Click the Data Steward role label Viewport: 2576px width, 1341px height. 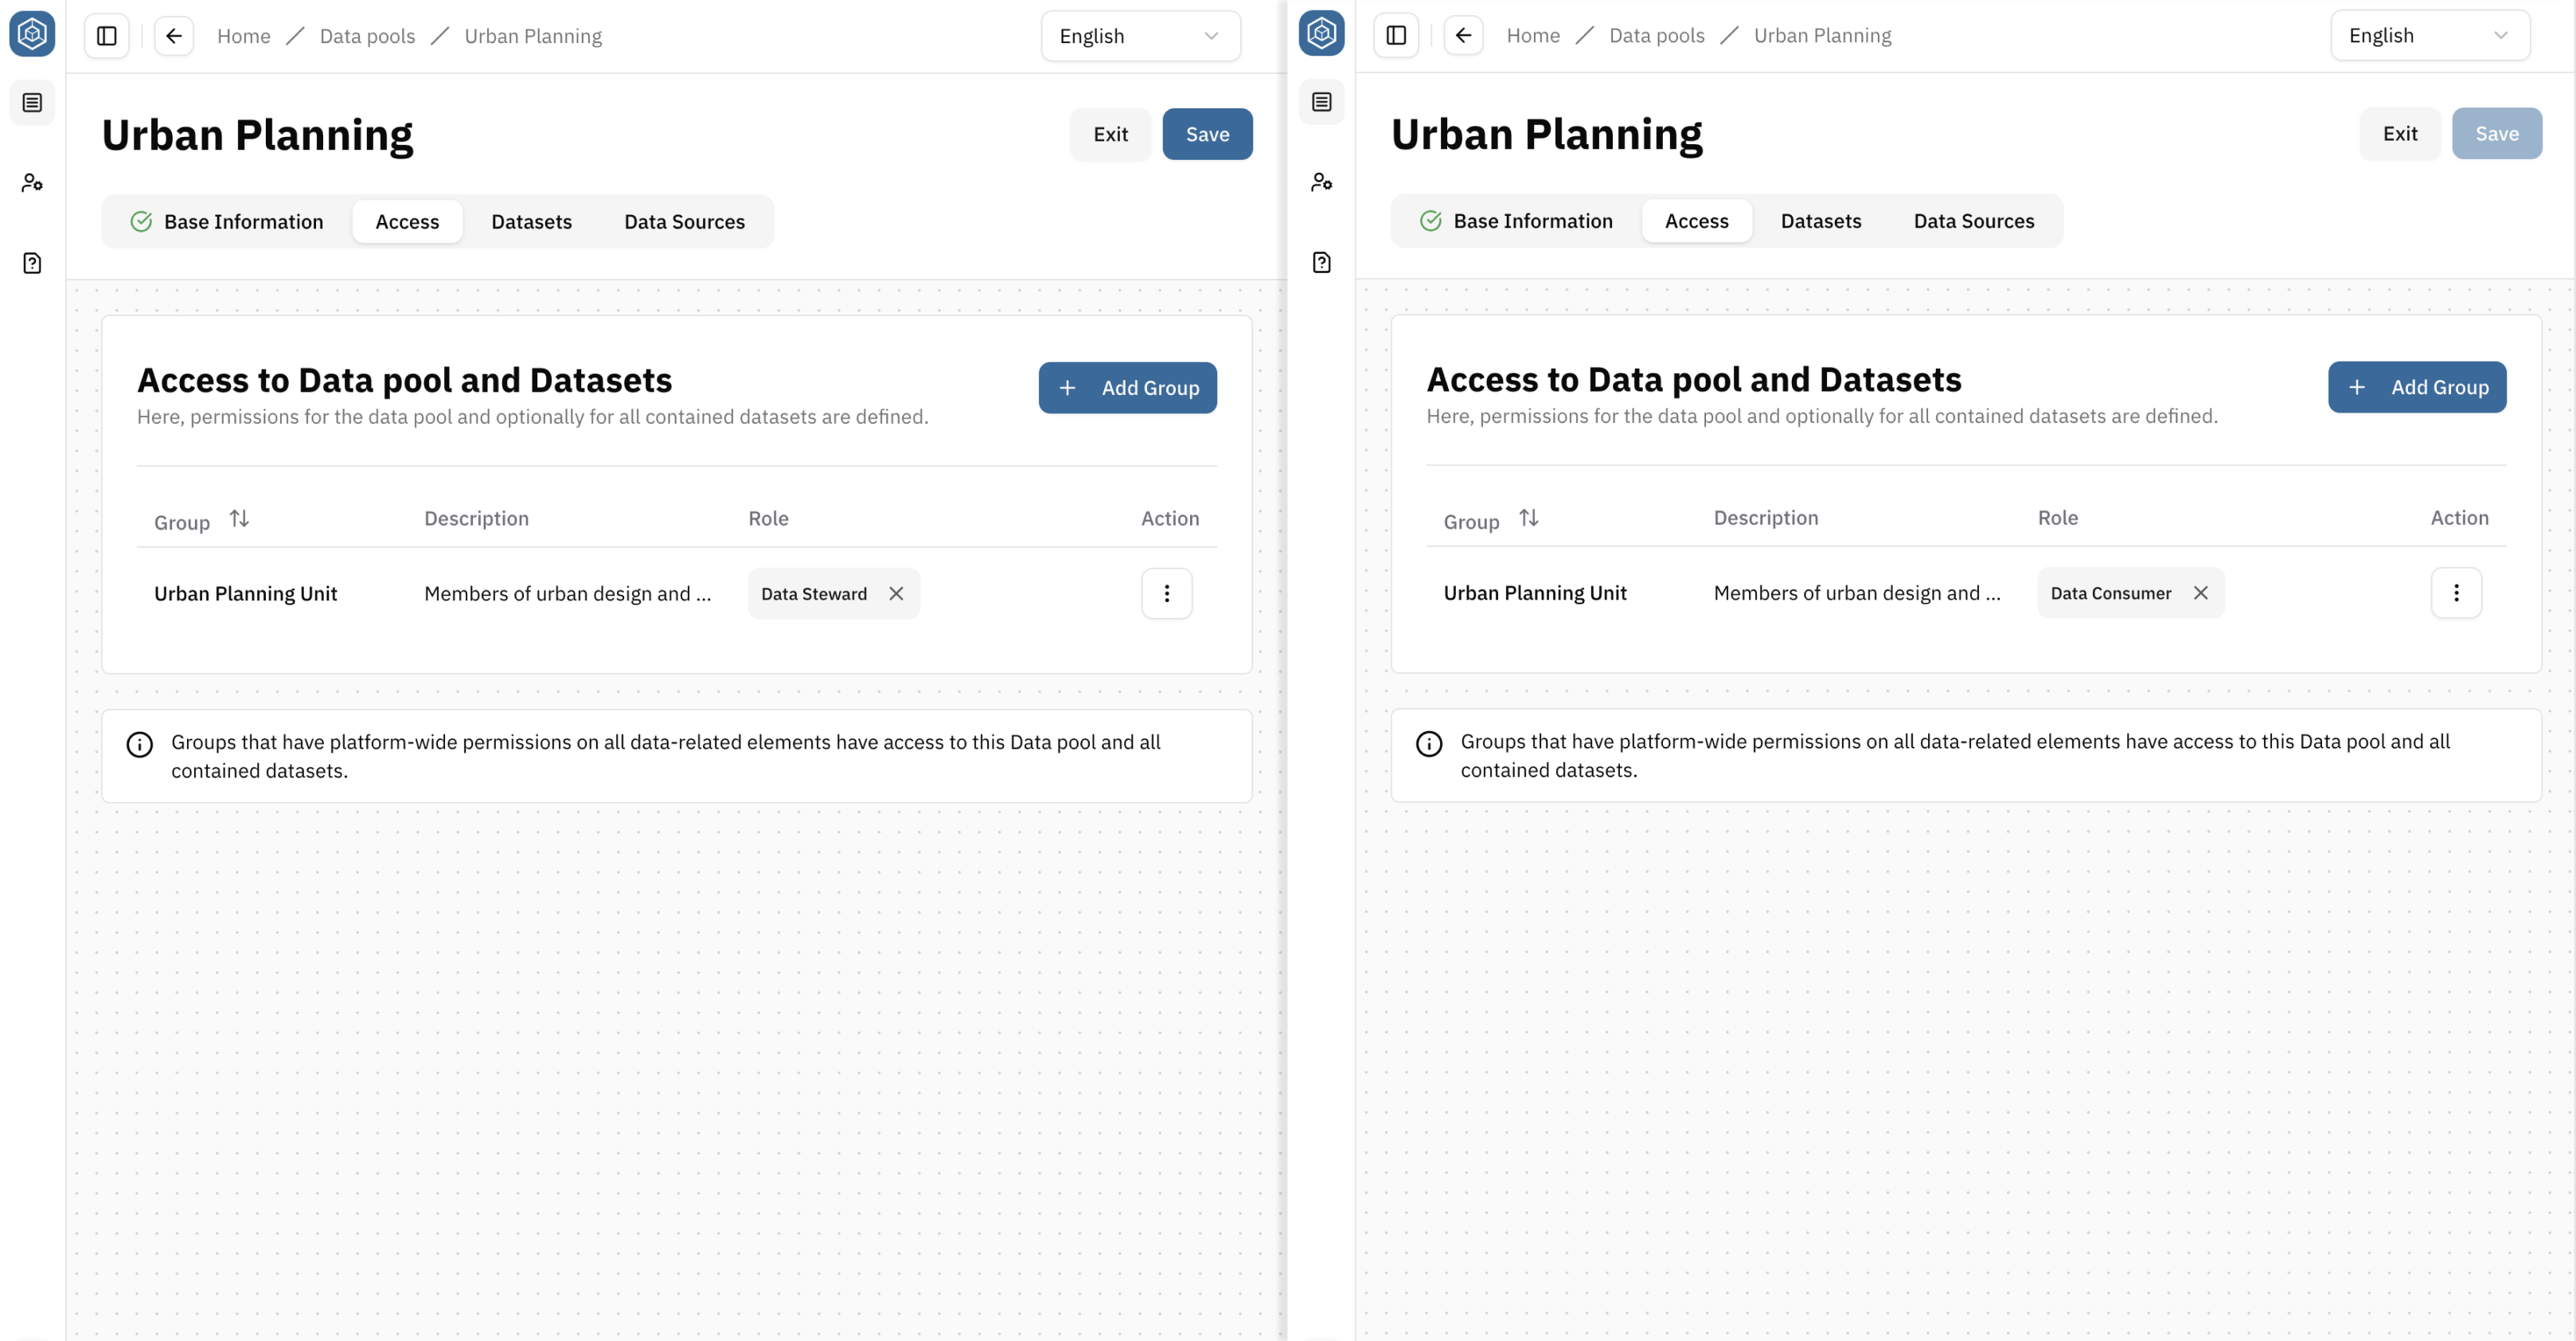[814, 594]
